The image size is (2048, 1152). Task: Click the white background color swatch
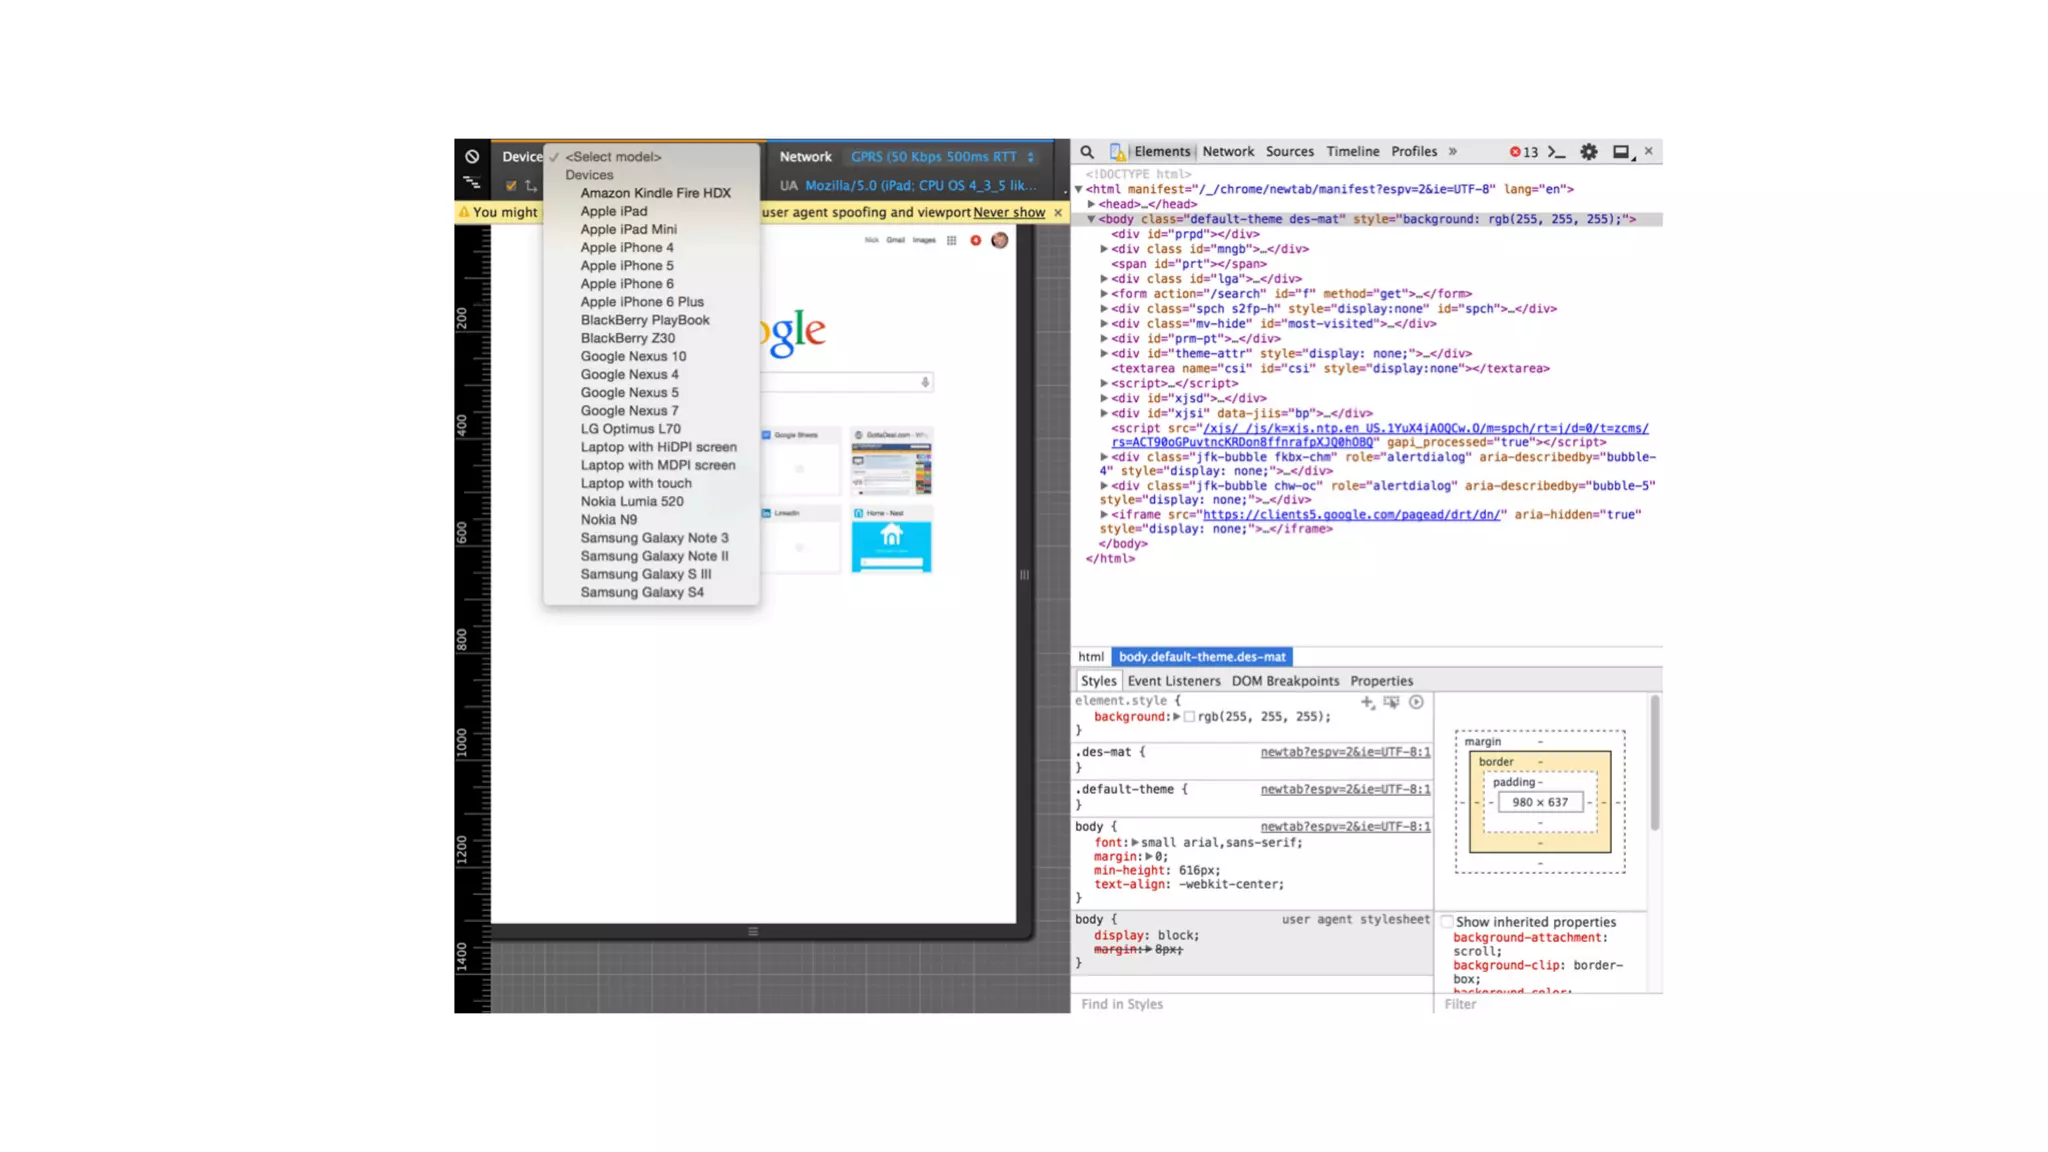[x=1189, y=717]
